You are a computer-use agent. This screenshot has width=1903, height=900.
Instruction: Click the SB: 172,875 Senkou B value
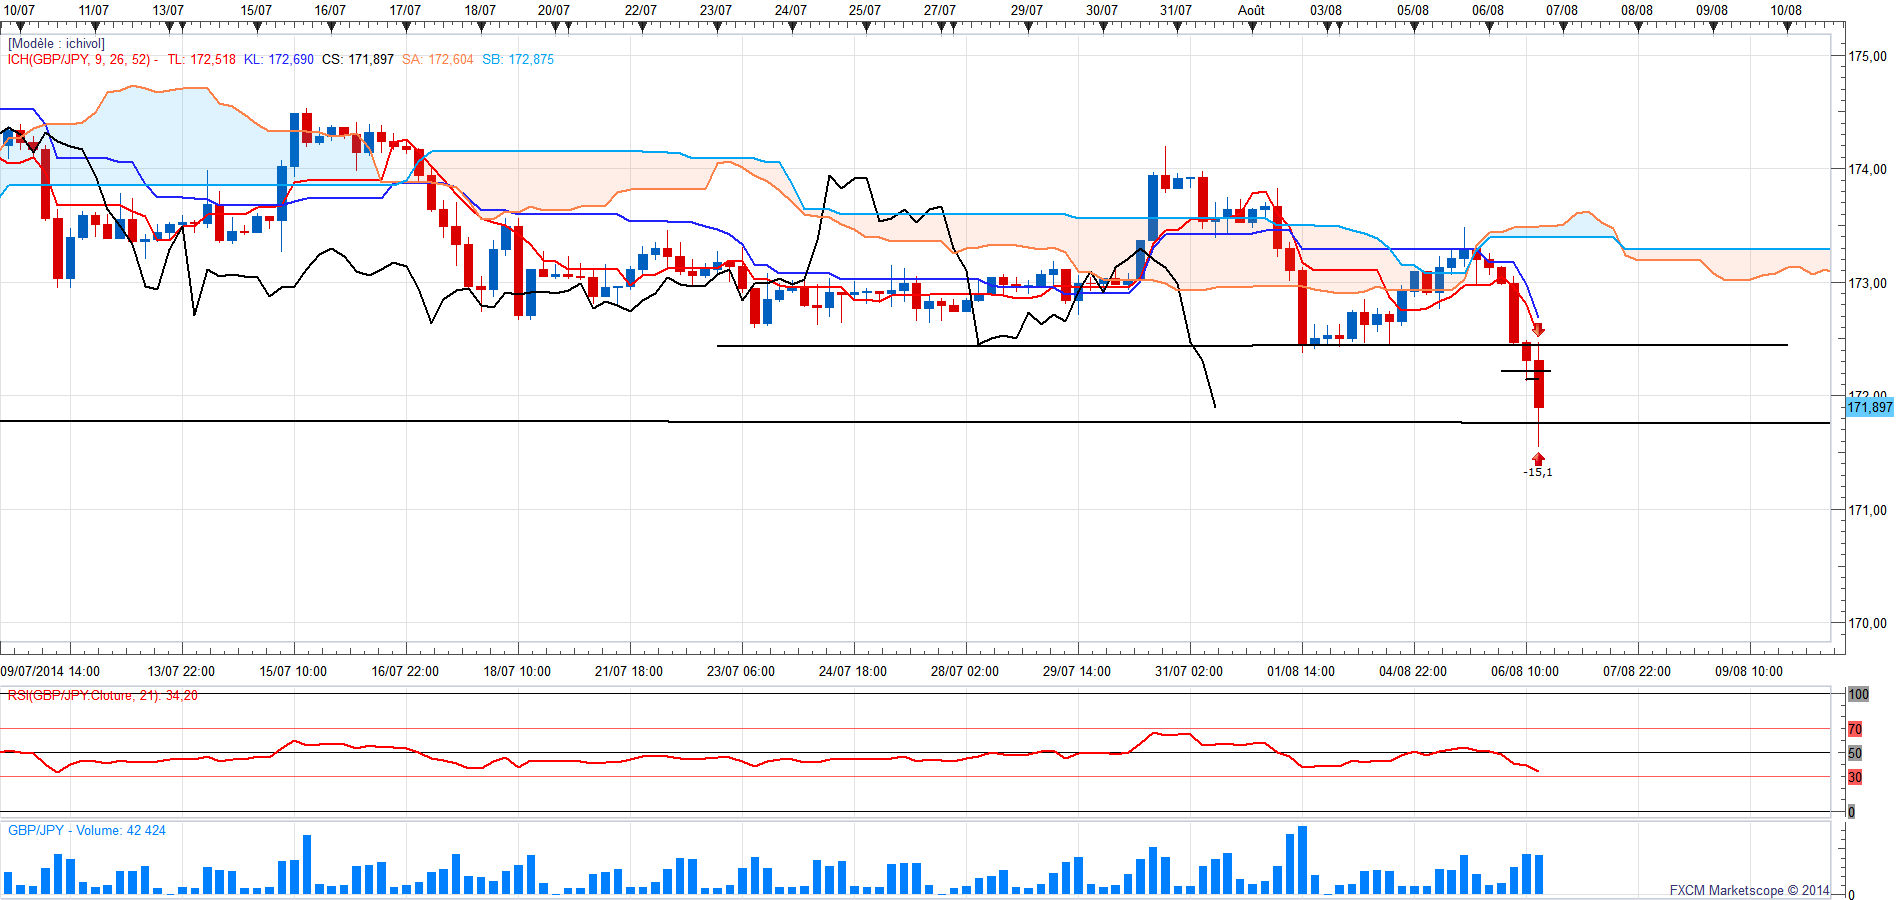click(517, 60)
